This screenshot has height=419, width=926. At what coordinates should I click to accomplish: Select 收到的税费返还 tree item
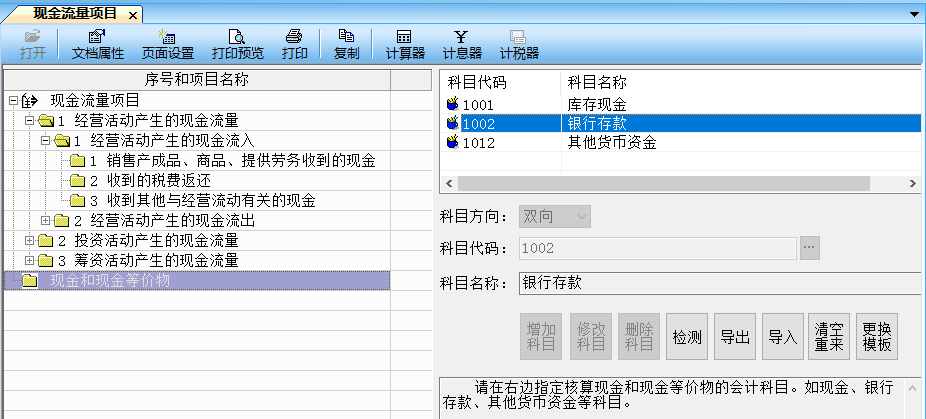click(150, 181)
